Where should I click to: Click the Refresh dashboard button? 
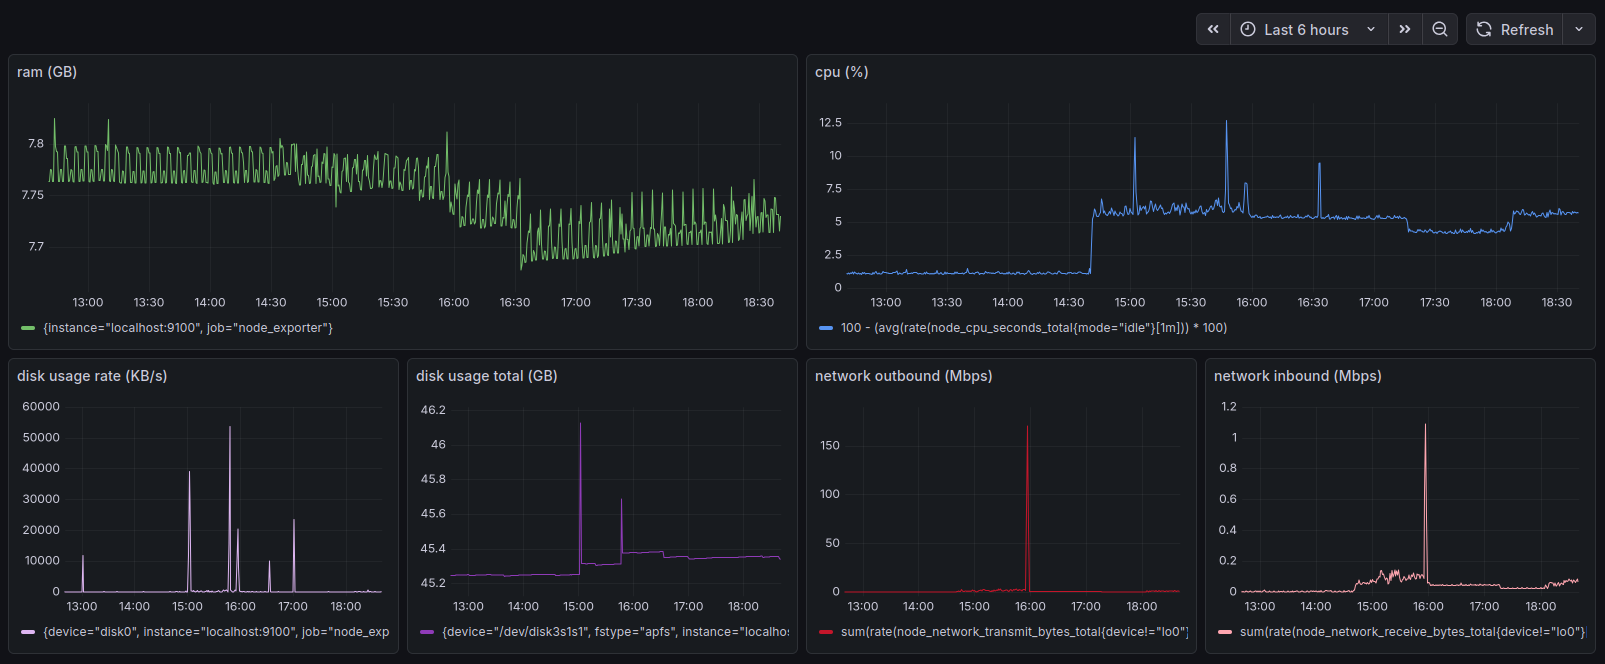pyautogui.click(x=1515, y=29)
